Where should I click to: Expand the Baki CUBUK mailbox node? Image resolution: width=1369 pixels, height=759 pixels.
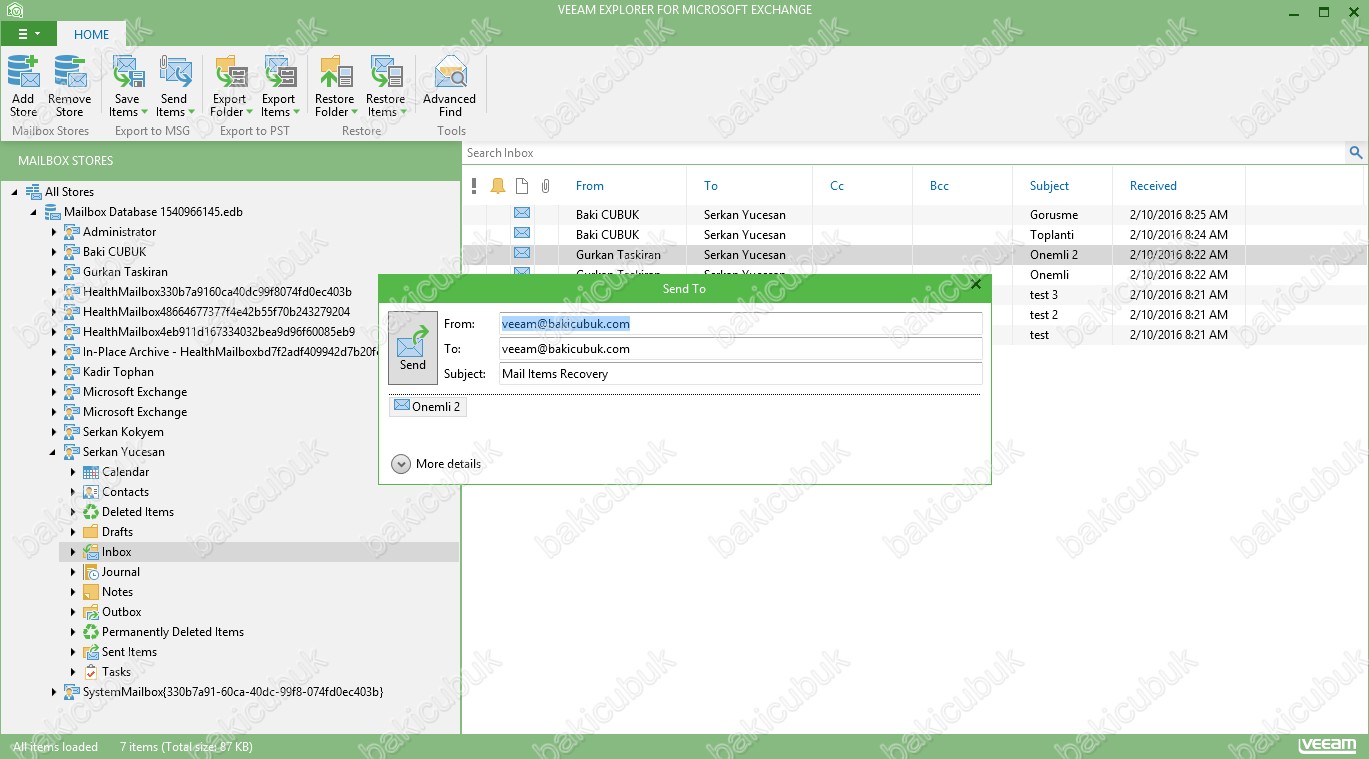tap(54, 252)
